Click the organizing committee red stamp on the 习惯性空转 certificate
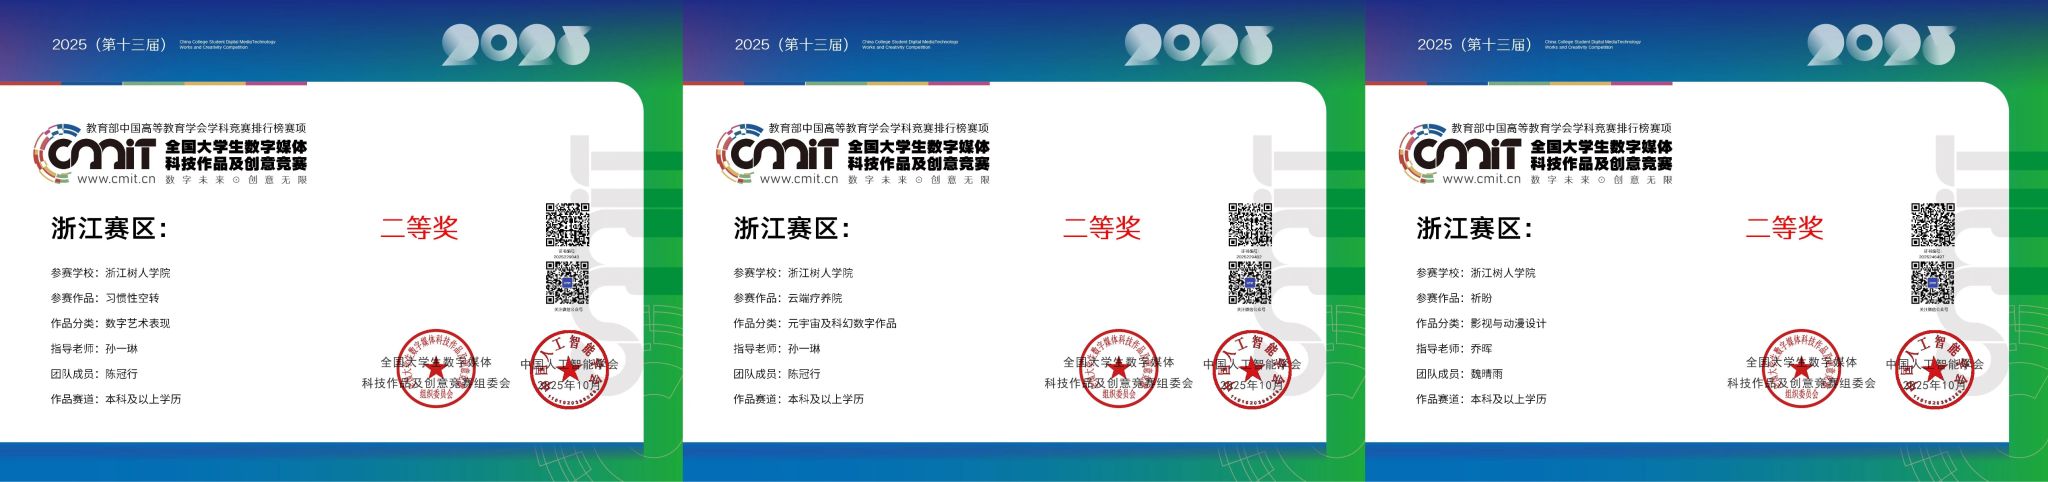This screenshot has height=482, width=2048. point(436,368)
